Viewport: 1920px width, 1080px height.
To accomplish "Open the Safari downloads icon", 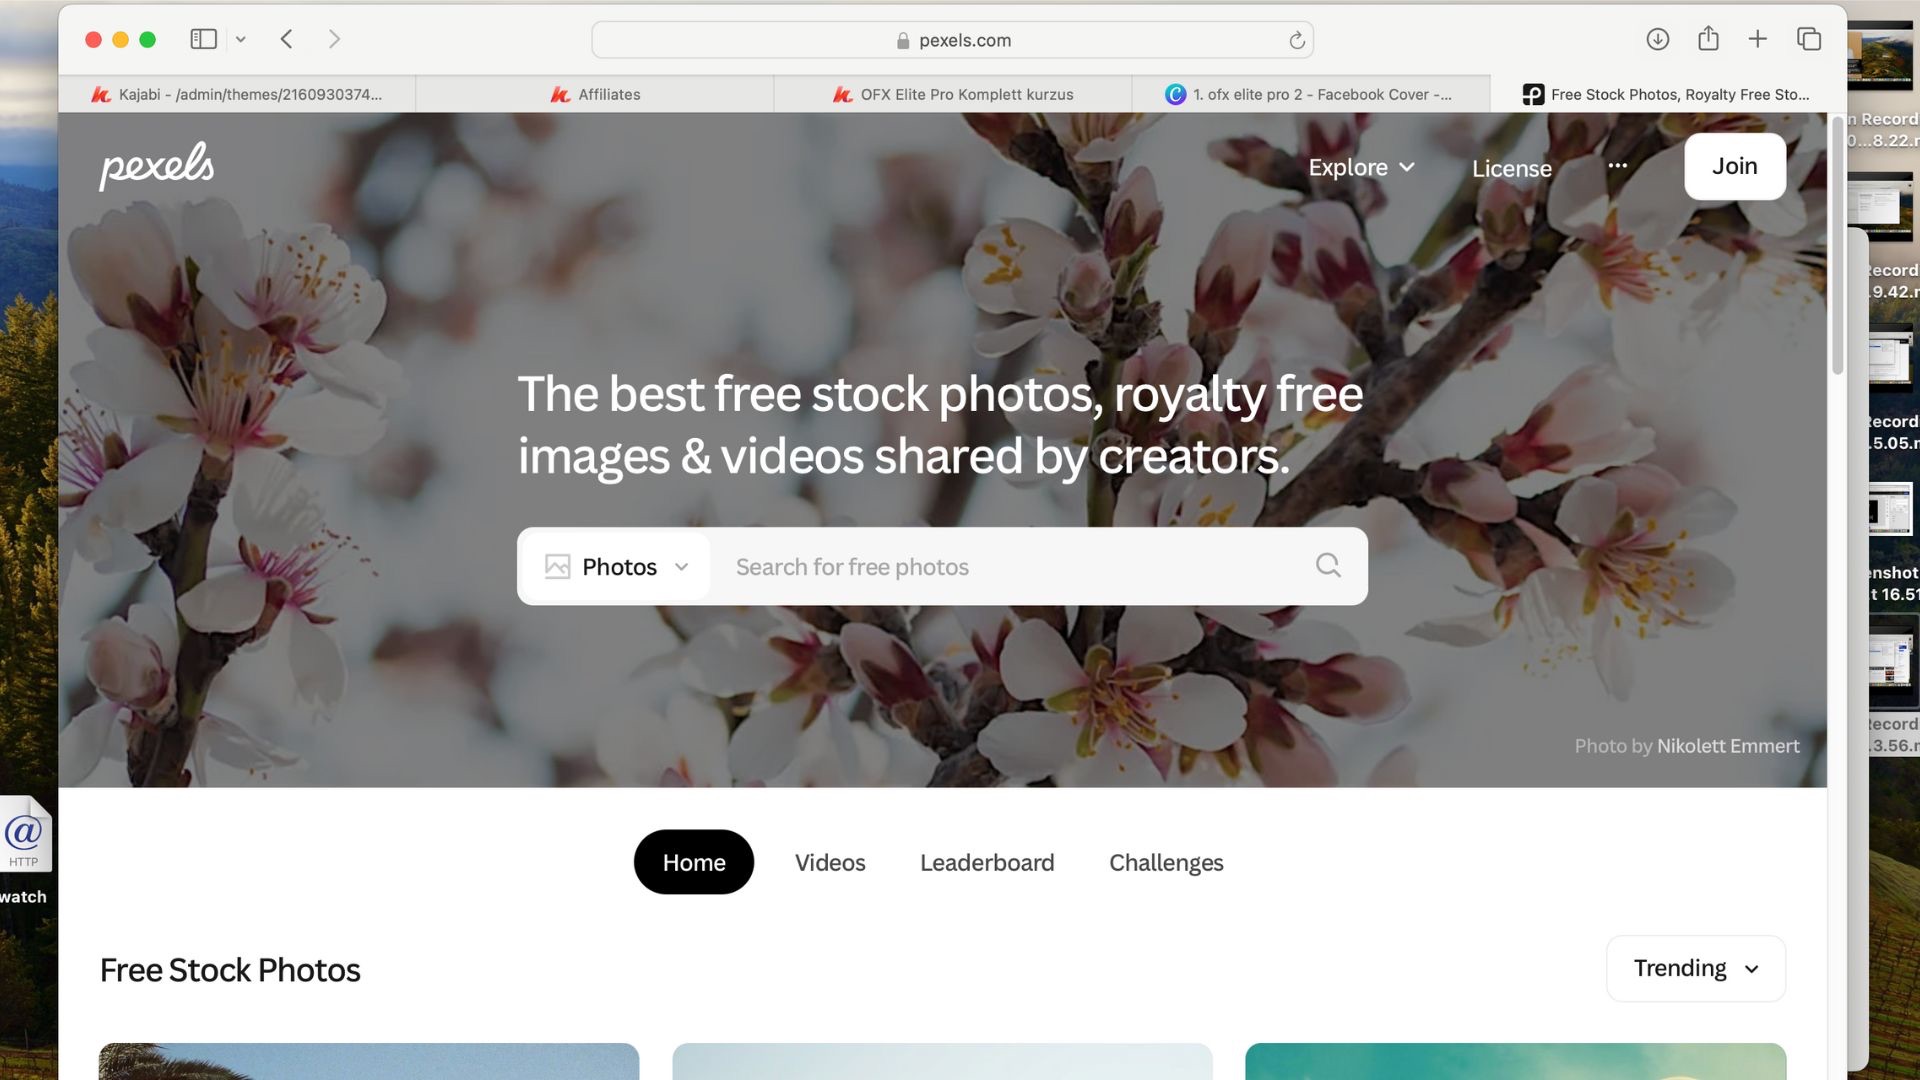I will [1657, 39].
